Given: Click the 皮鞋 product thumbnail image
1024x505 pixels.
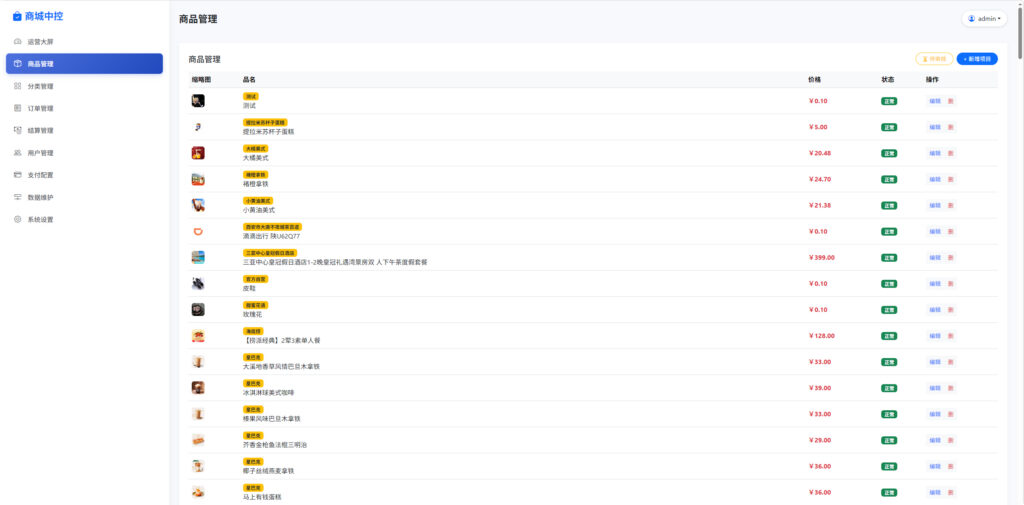Looking at the screenshot, I should click(x=198, y=283).
